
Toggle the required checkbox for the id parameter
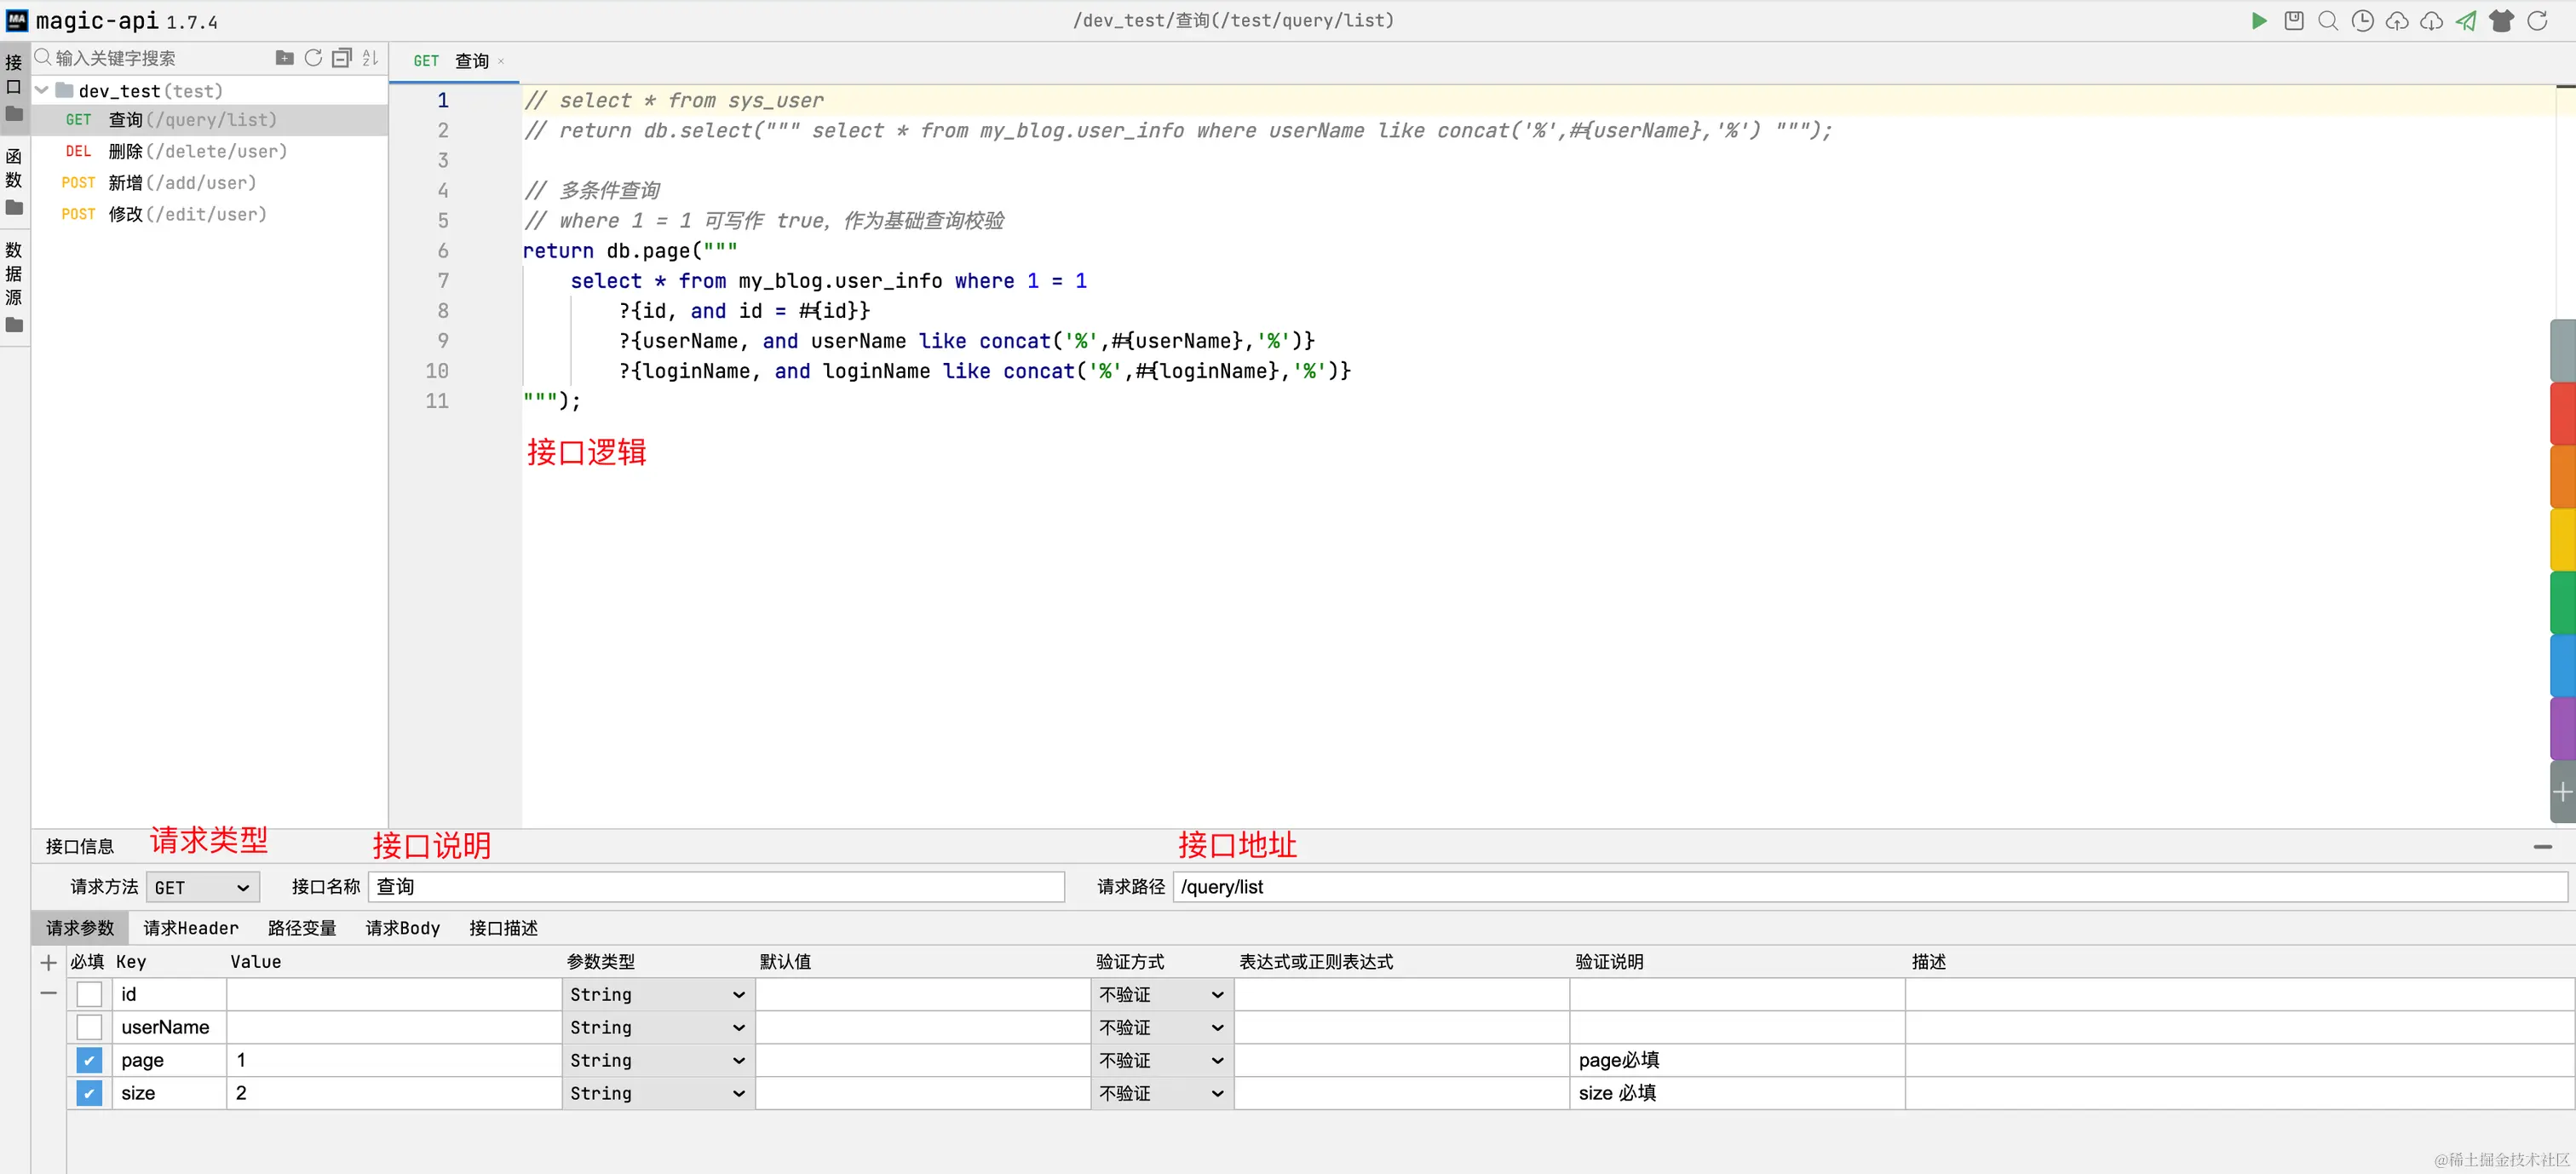click(89, 994)
